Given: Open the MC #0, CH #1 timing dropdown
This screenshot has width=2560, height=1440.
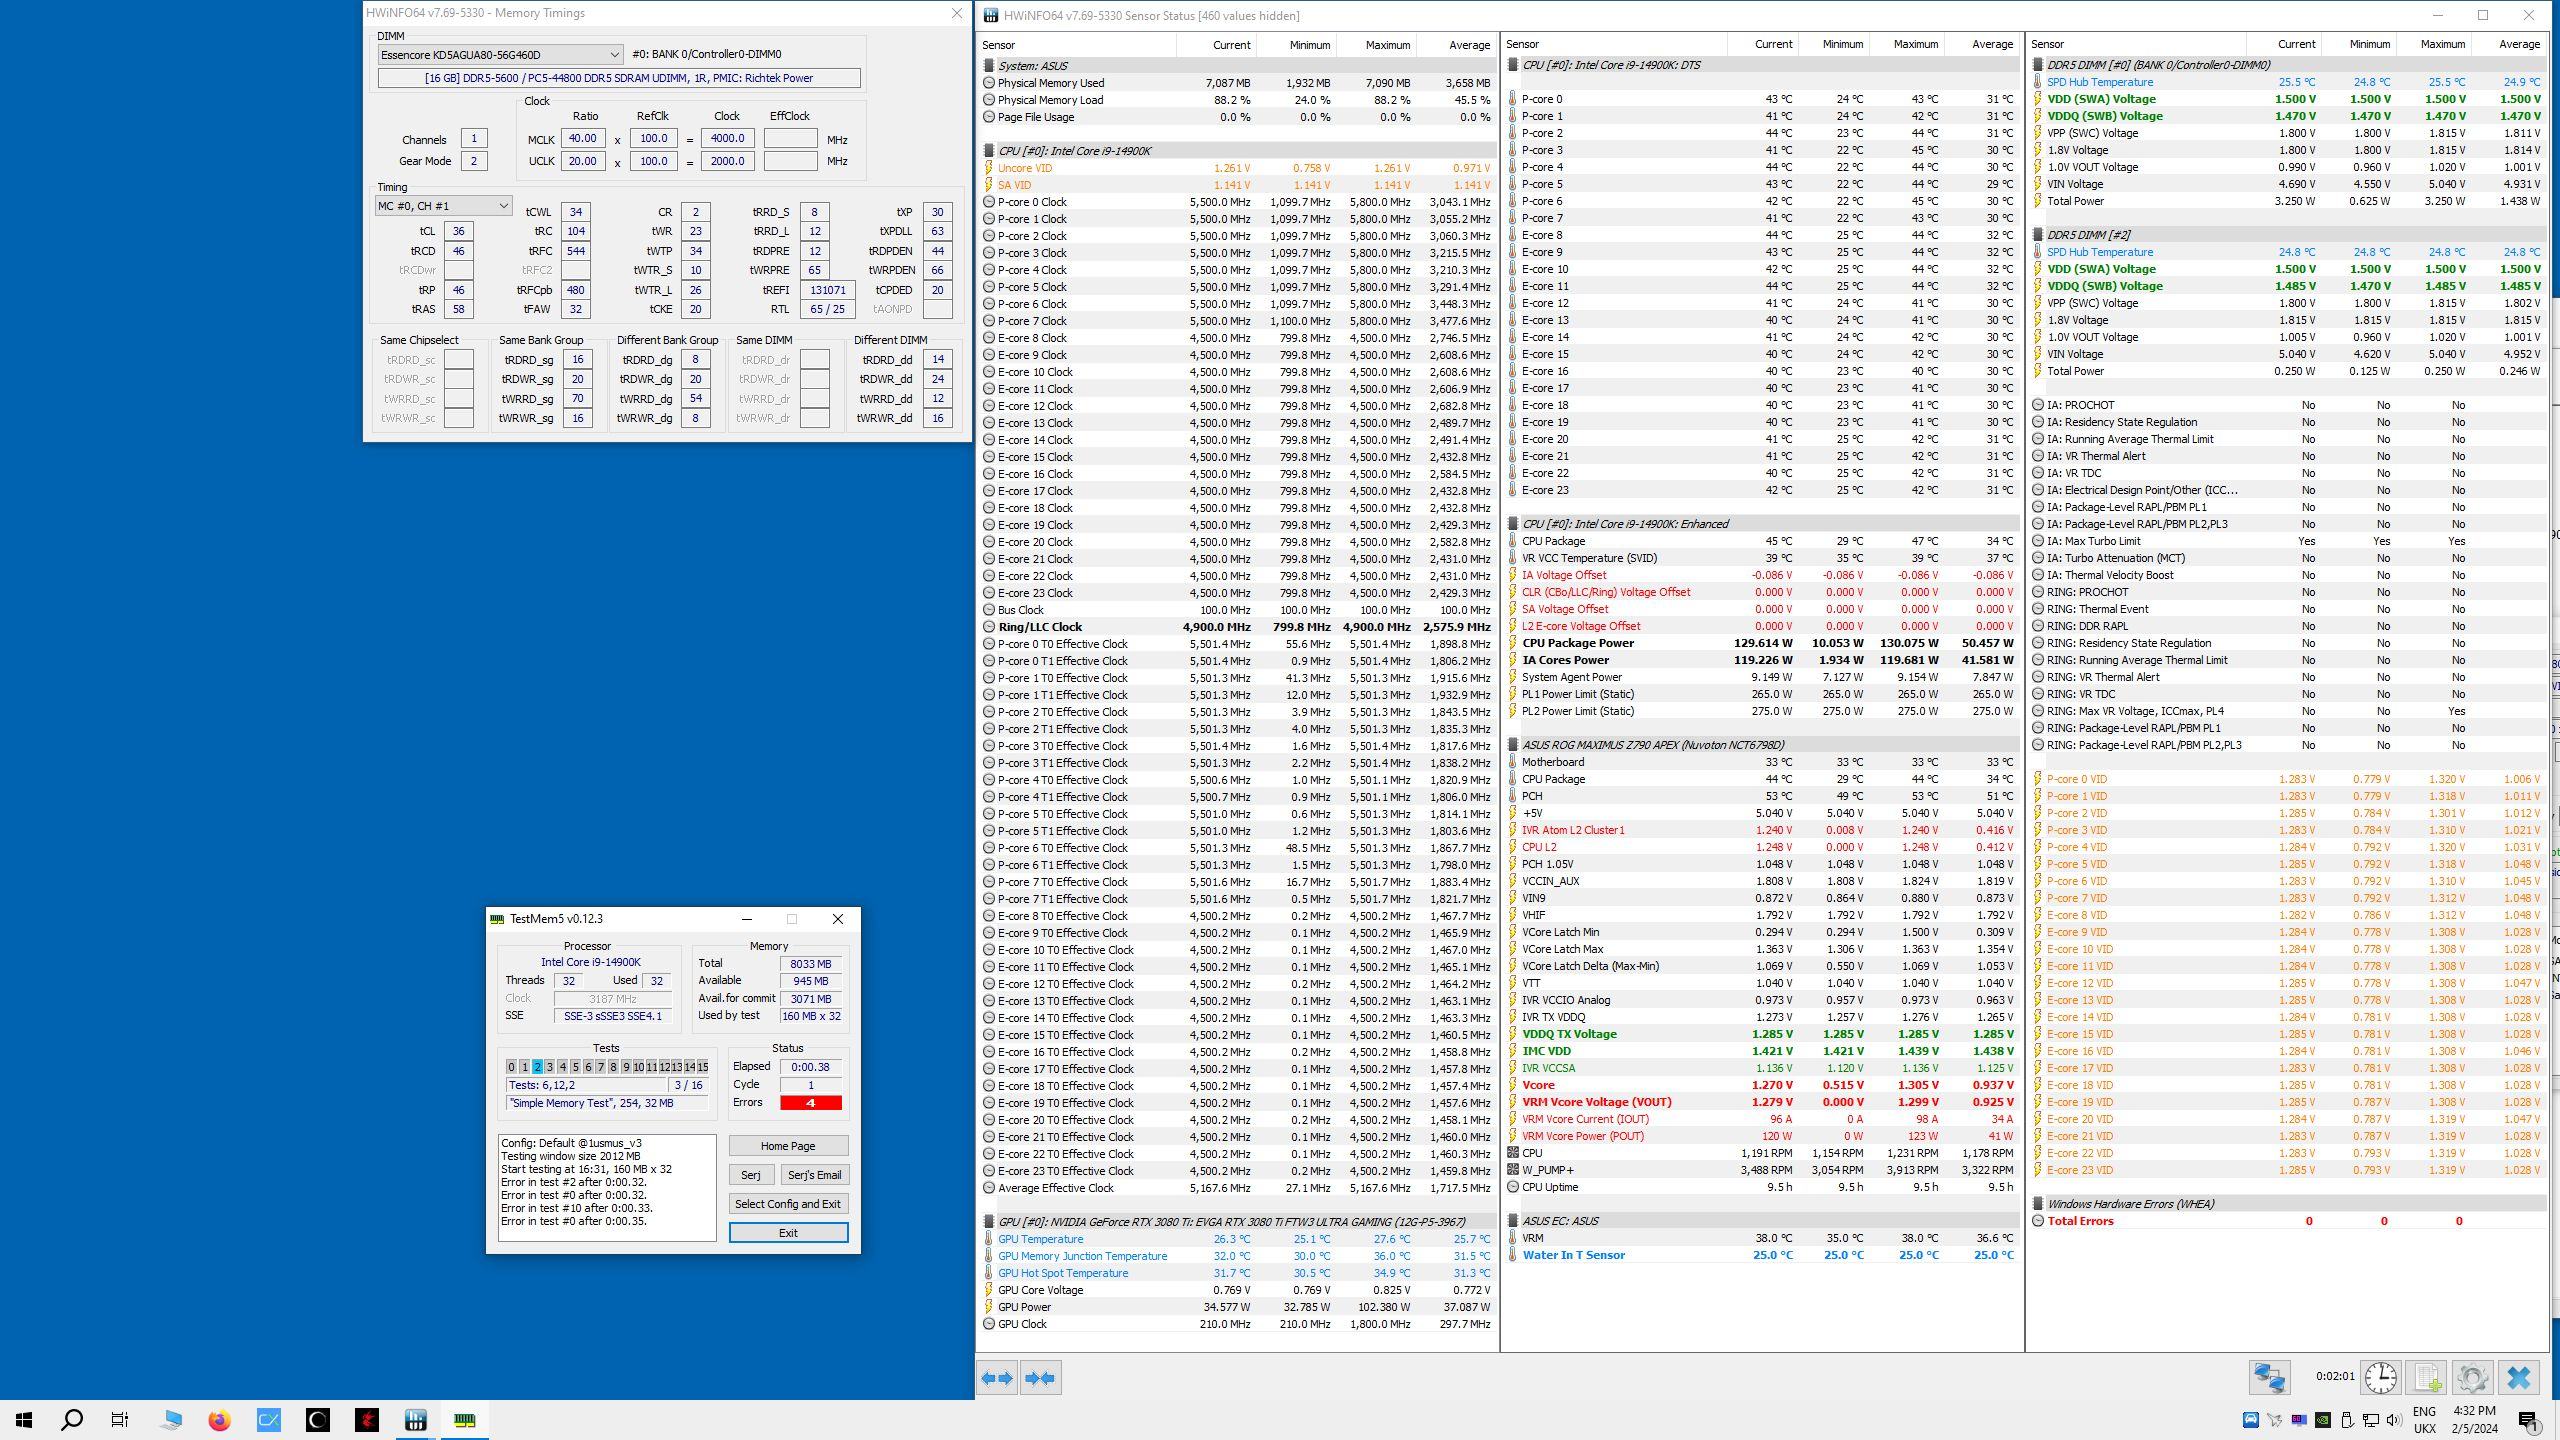Looking at the screenshot, I should 443,206.
